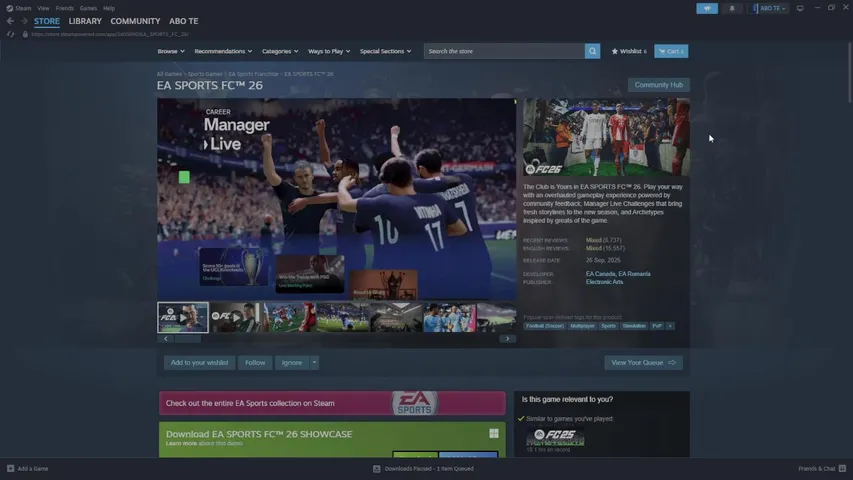The height and width of the screenshot is (480, 853).
Task: Click the Big Picture mode monitor icon
Action: pos(800,8)
